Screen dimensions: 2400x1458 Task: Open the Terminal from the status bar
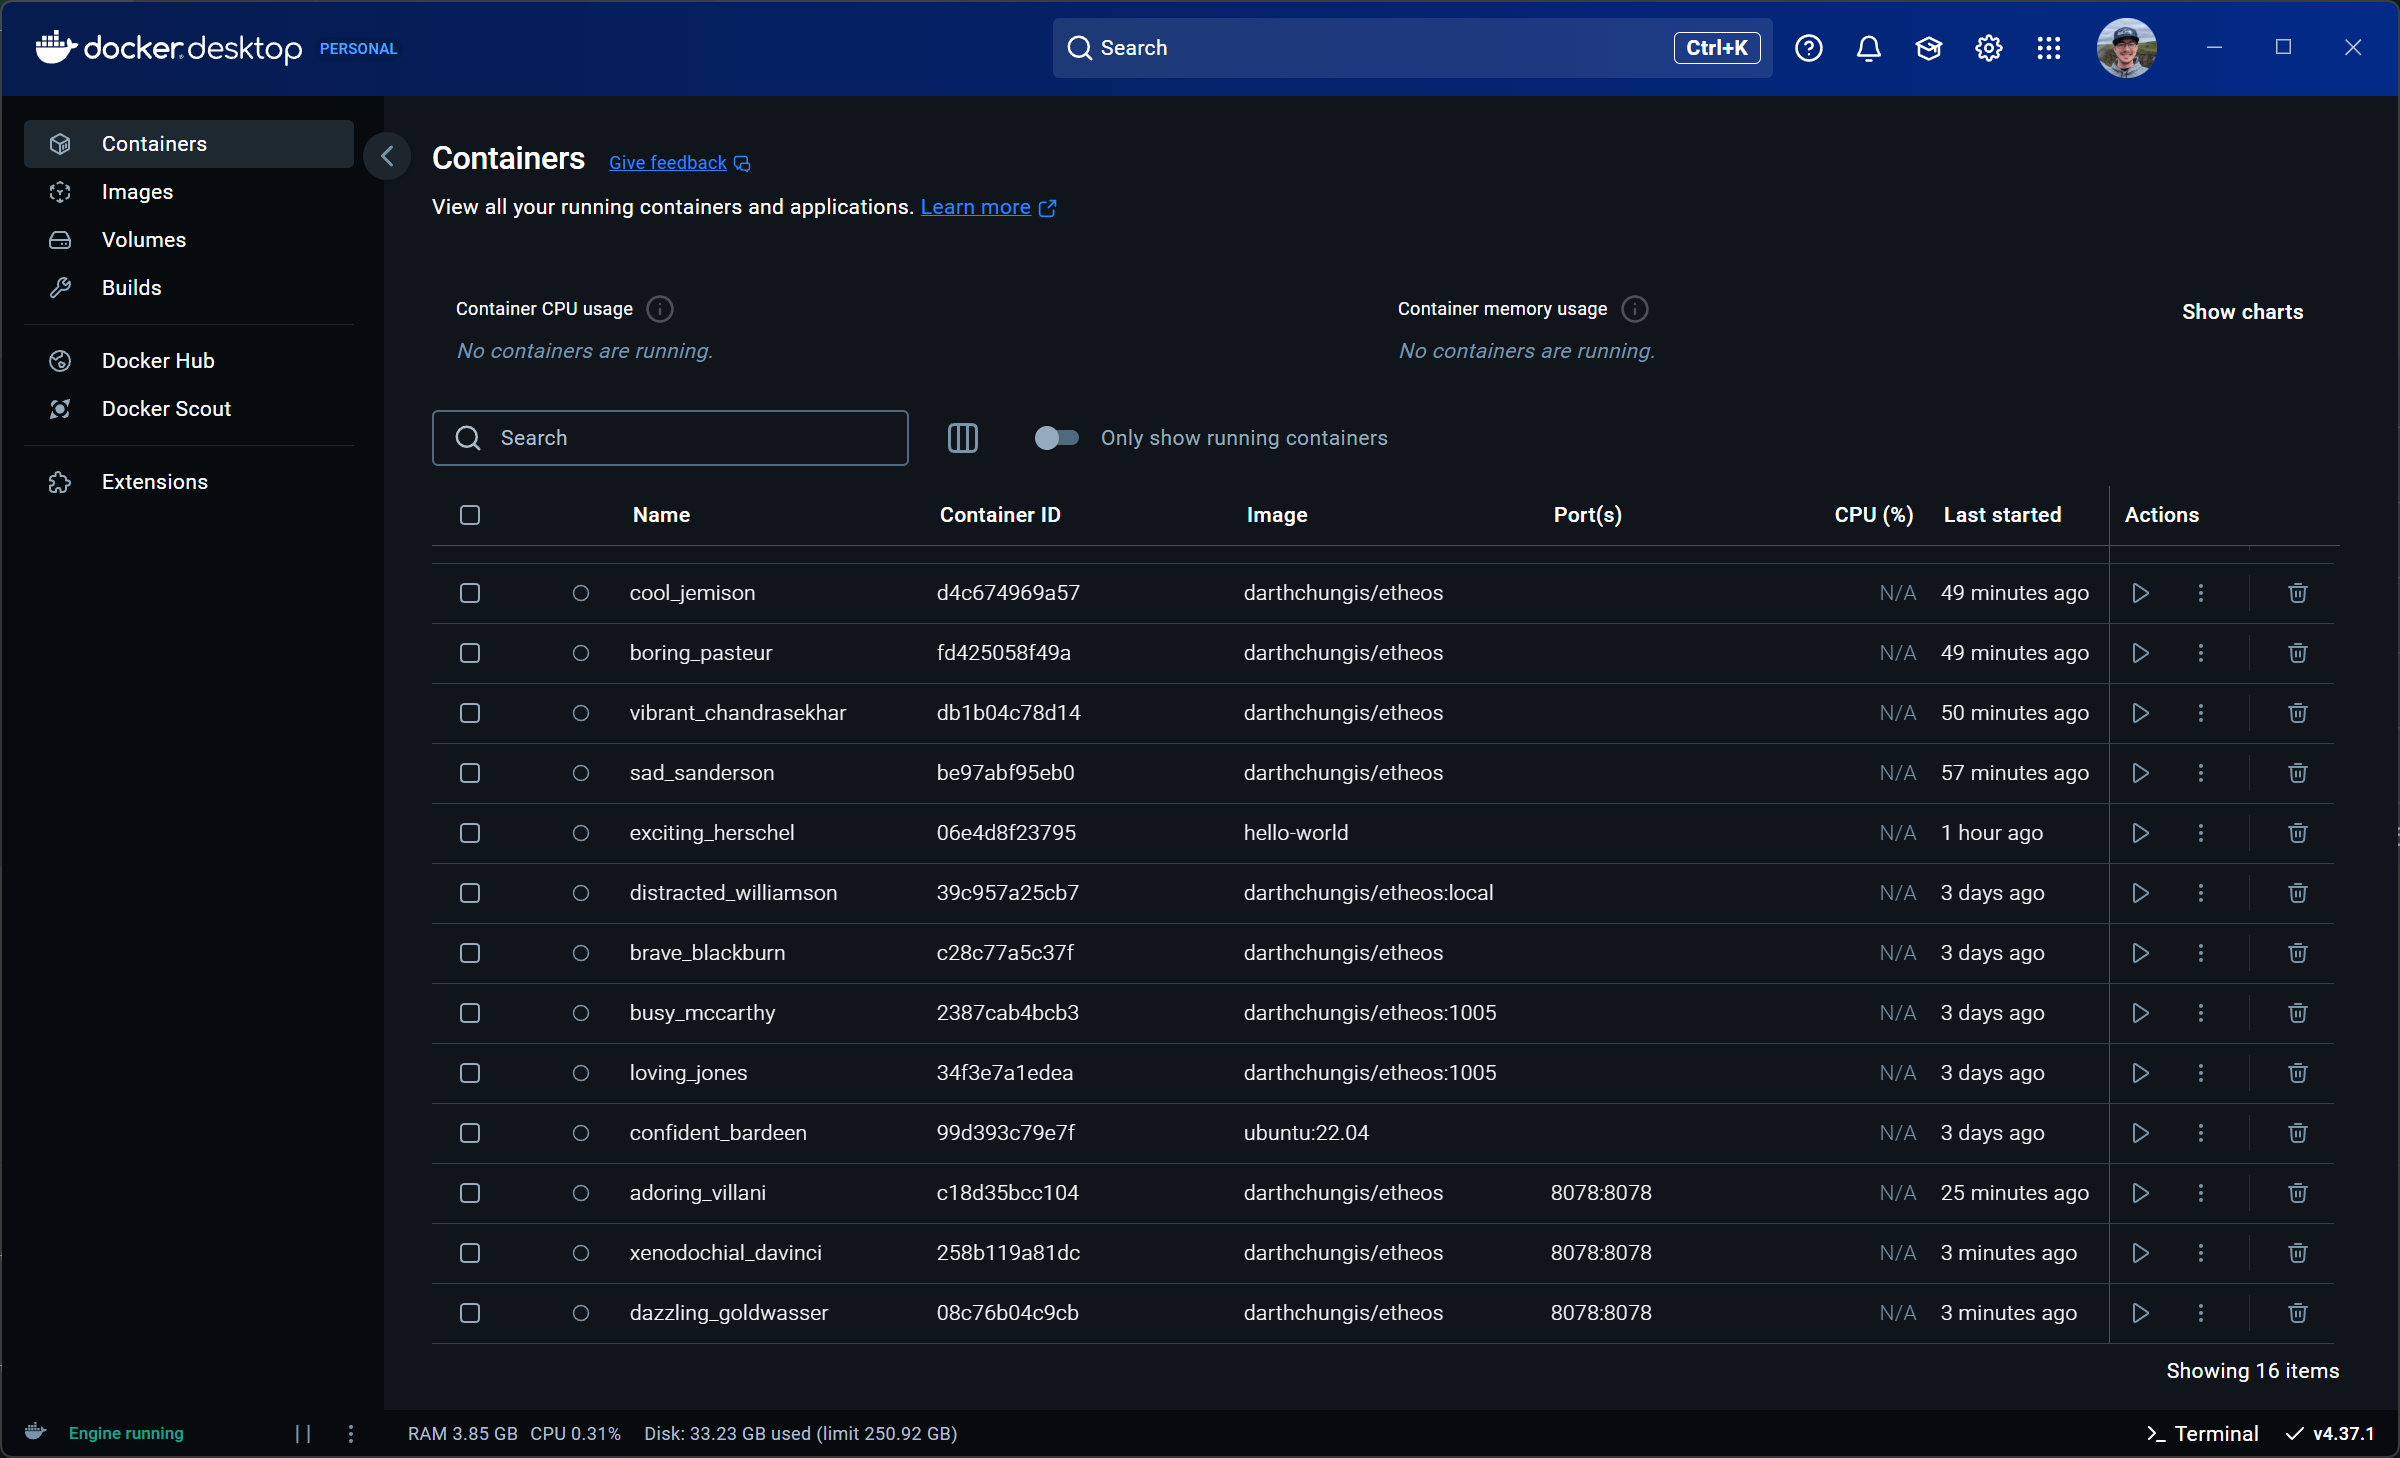pyautogui.click(x=2202, y=1434)
